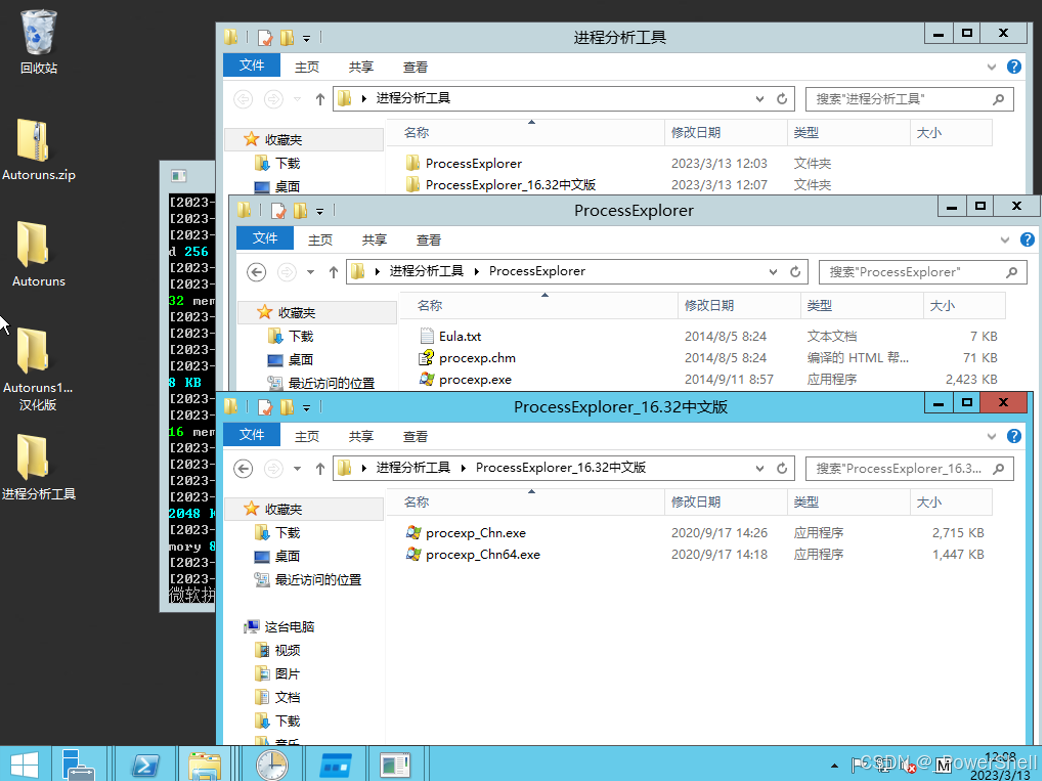The width and height of the screenshot is (1042, 781).
Task: Open Server Manager from the taskbar
Action: (x=79, y=764)
